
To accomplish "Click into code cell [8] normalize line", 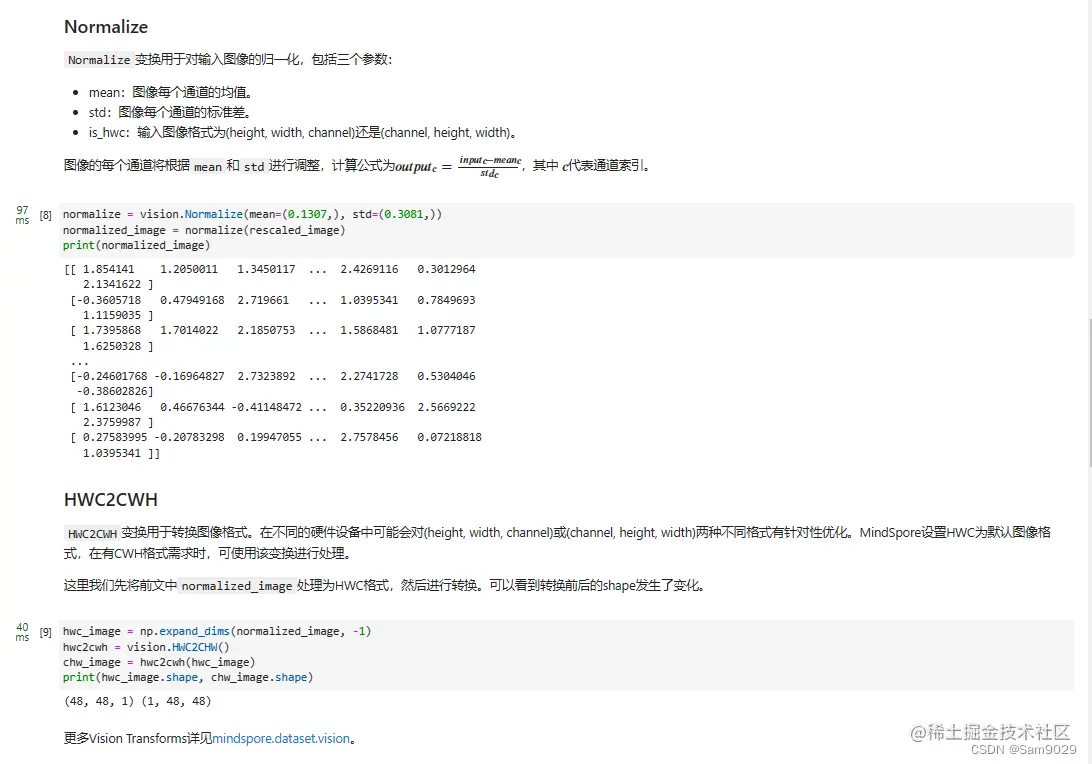I will [252, 214].
